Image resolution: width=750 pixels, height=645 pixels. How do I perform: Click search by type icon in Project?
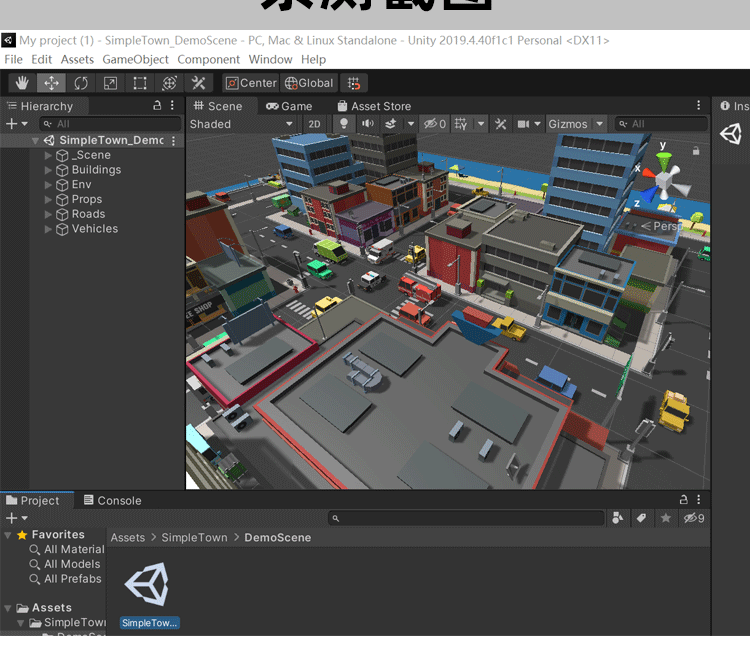tap(617, 518)
